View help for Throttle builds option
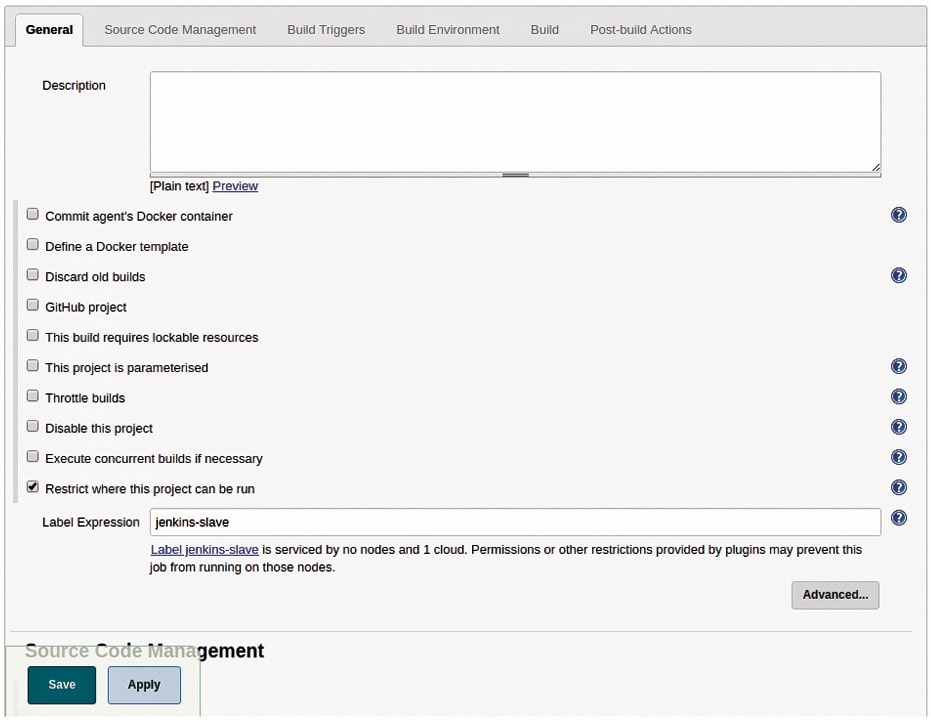The image size is (931, 723). coord(898,397)
